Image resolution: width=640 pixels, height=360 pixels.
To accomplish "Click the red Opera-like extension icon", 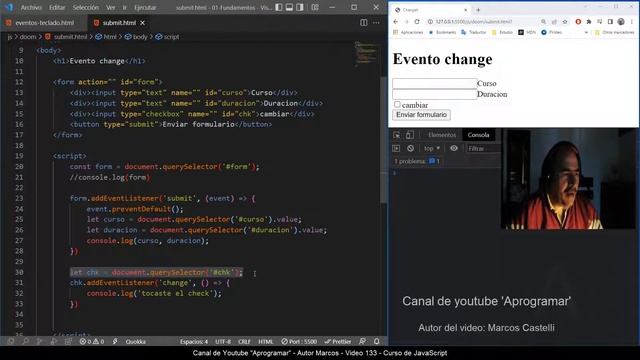I will 578,22.
